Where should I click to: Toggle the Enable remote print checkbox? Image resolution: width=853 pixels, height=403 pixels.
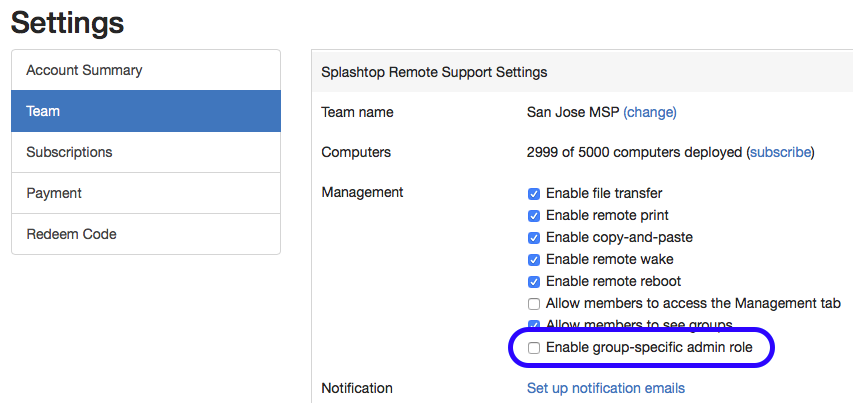point(534,216)
